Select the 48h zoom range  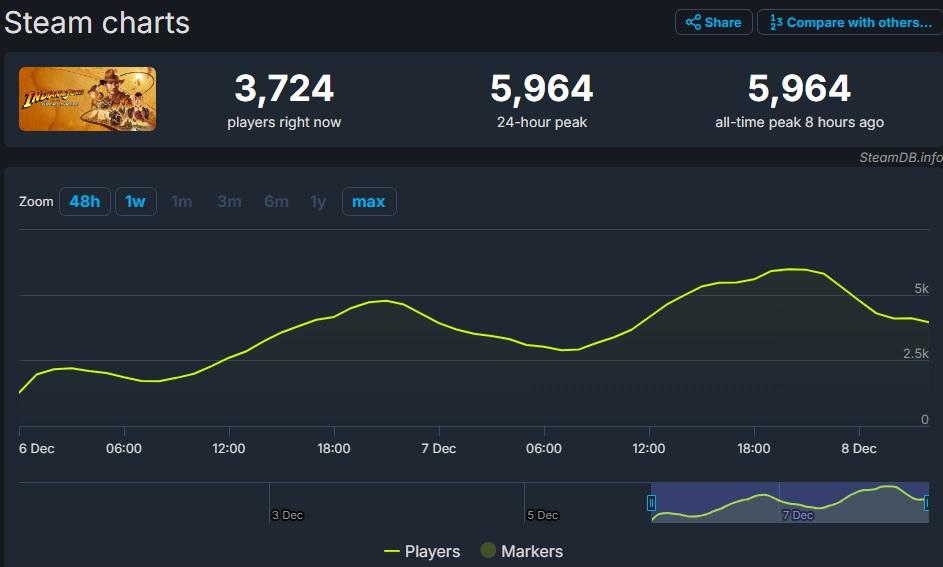[84, 202]
